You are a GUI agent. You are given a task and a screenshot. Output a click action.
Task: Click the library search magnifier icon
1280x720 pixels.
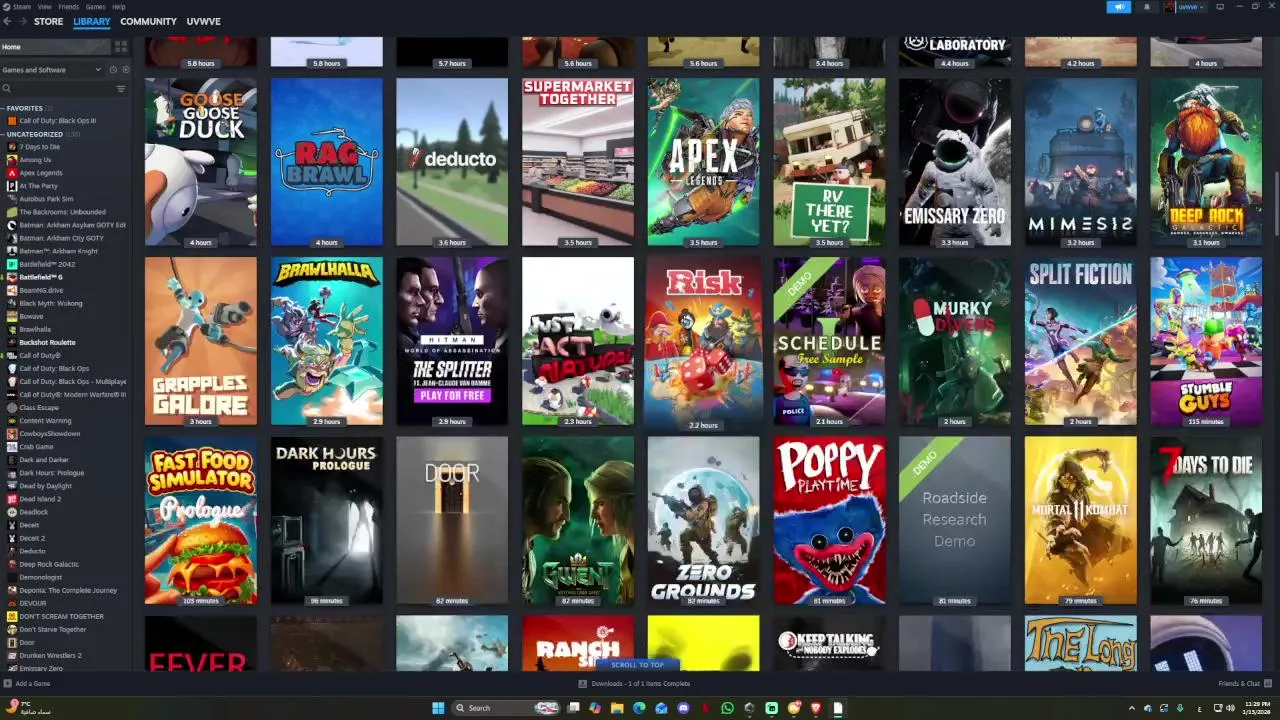[7, 89]
